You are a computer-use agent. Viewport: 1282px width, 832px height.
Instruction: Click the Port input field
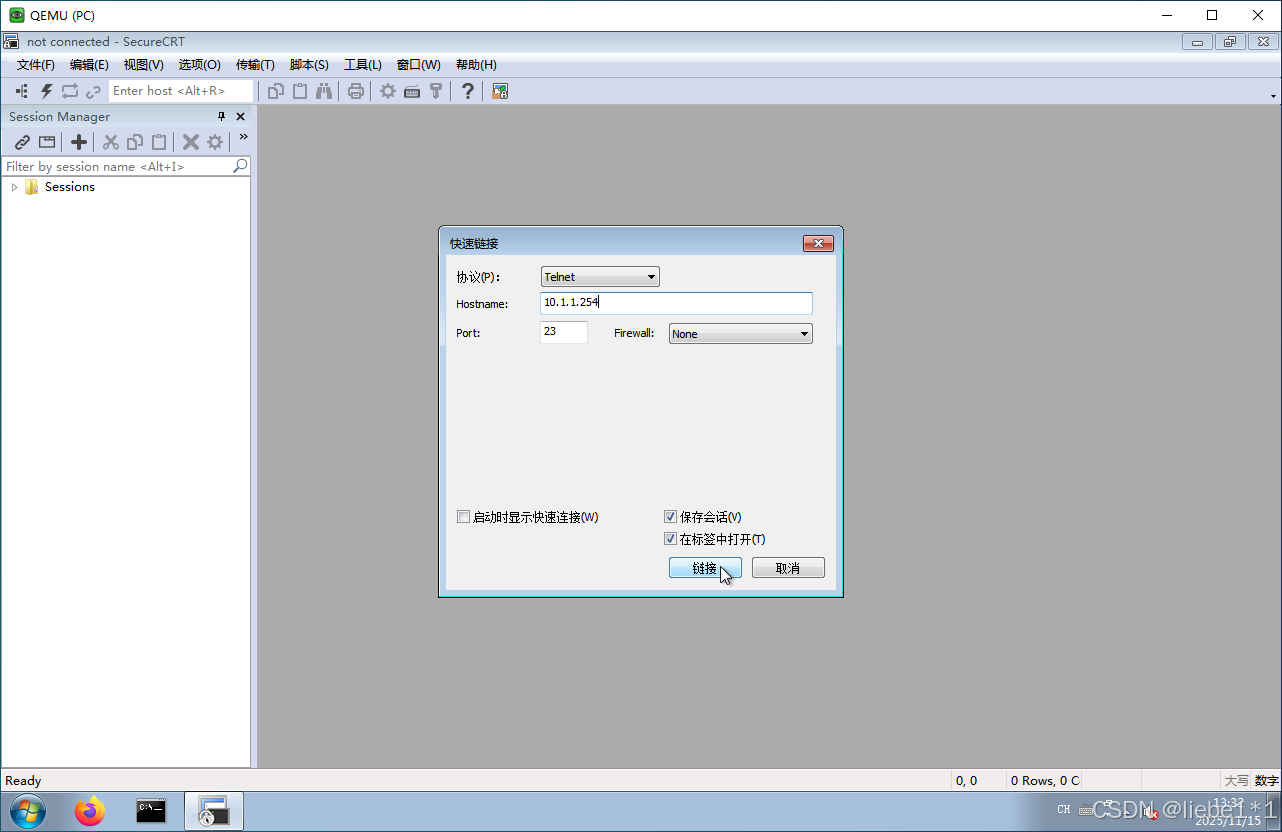point(564,332)
